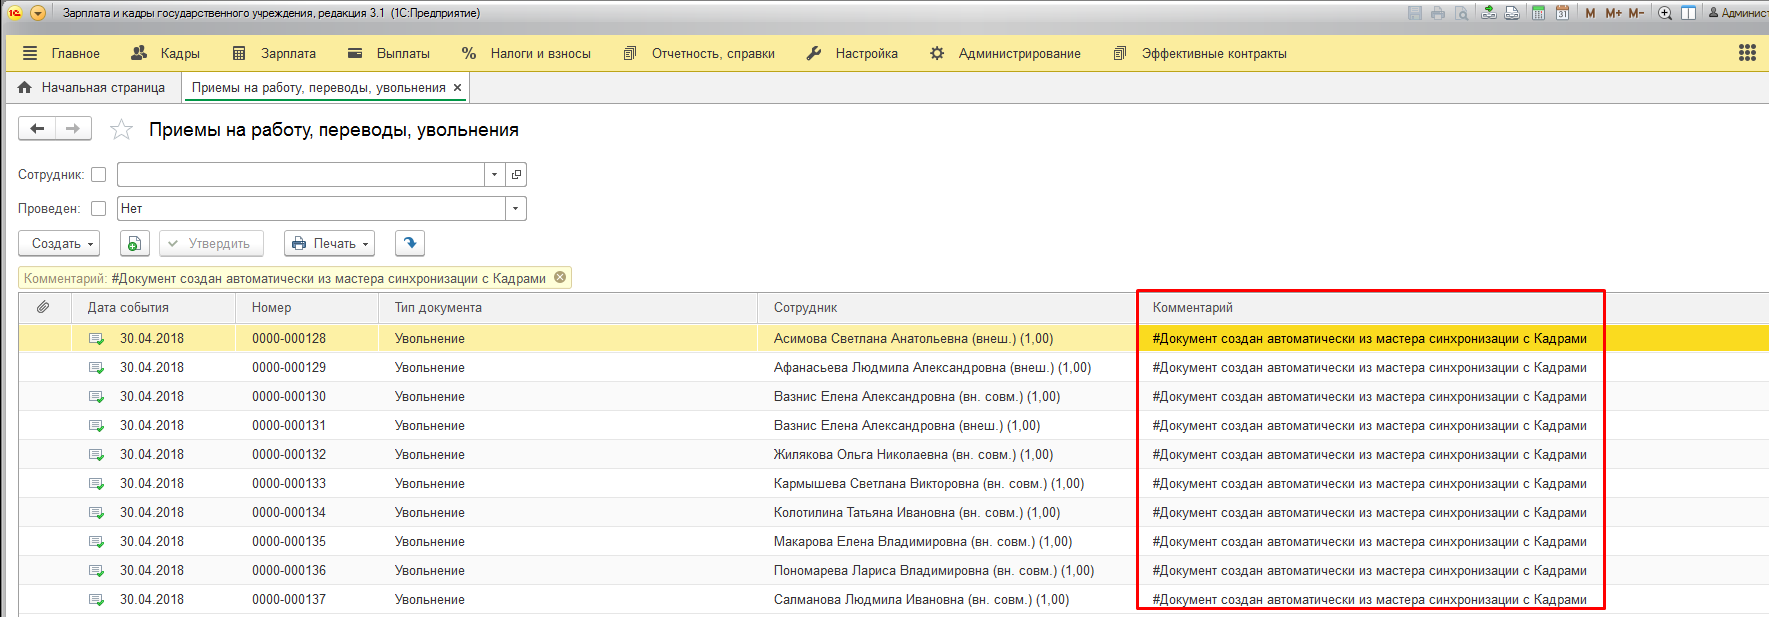Sort by Дата события column header
Image resolution: width=1769 pixels, height=617 pixels.
click(x=128, y=308)
